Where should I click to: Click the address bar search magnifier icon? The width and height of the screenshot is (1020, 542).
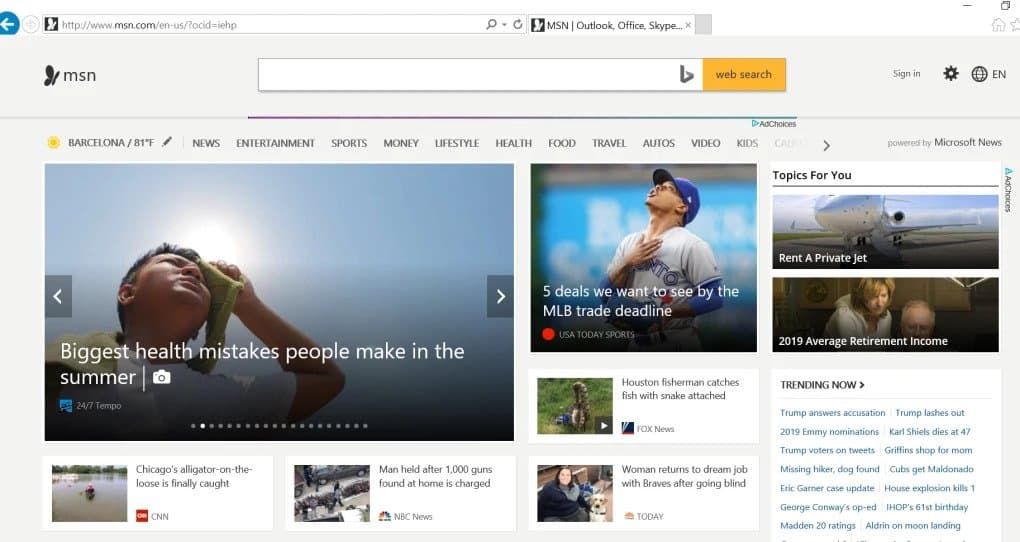click(491, 24)
